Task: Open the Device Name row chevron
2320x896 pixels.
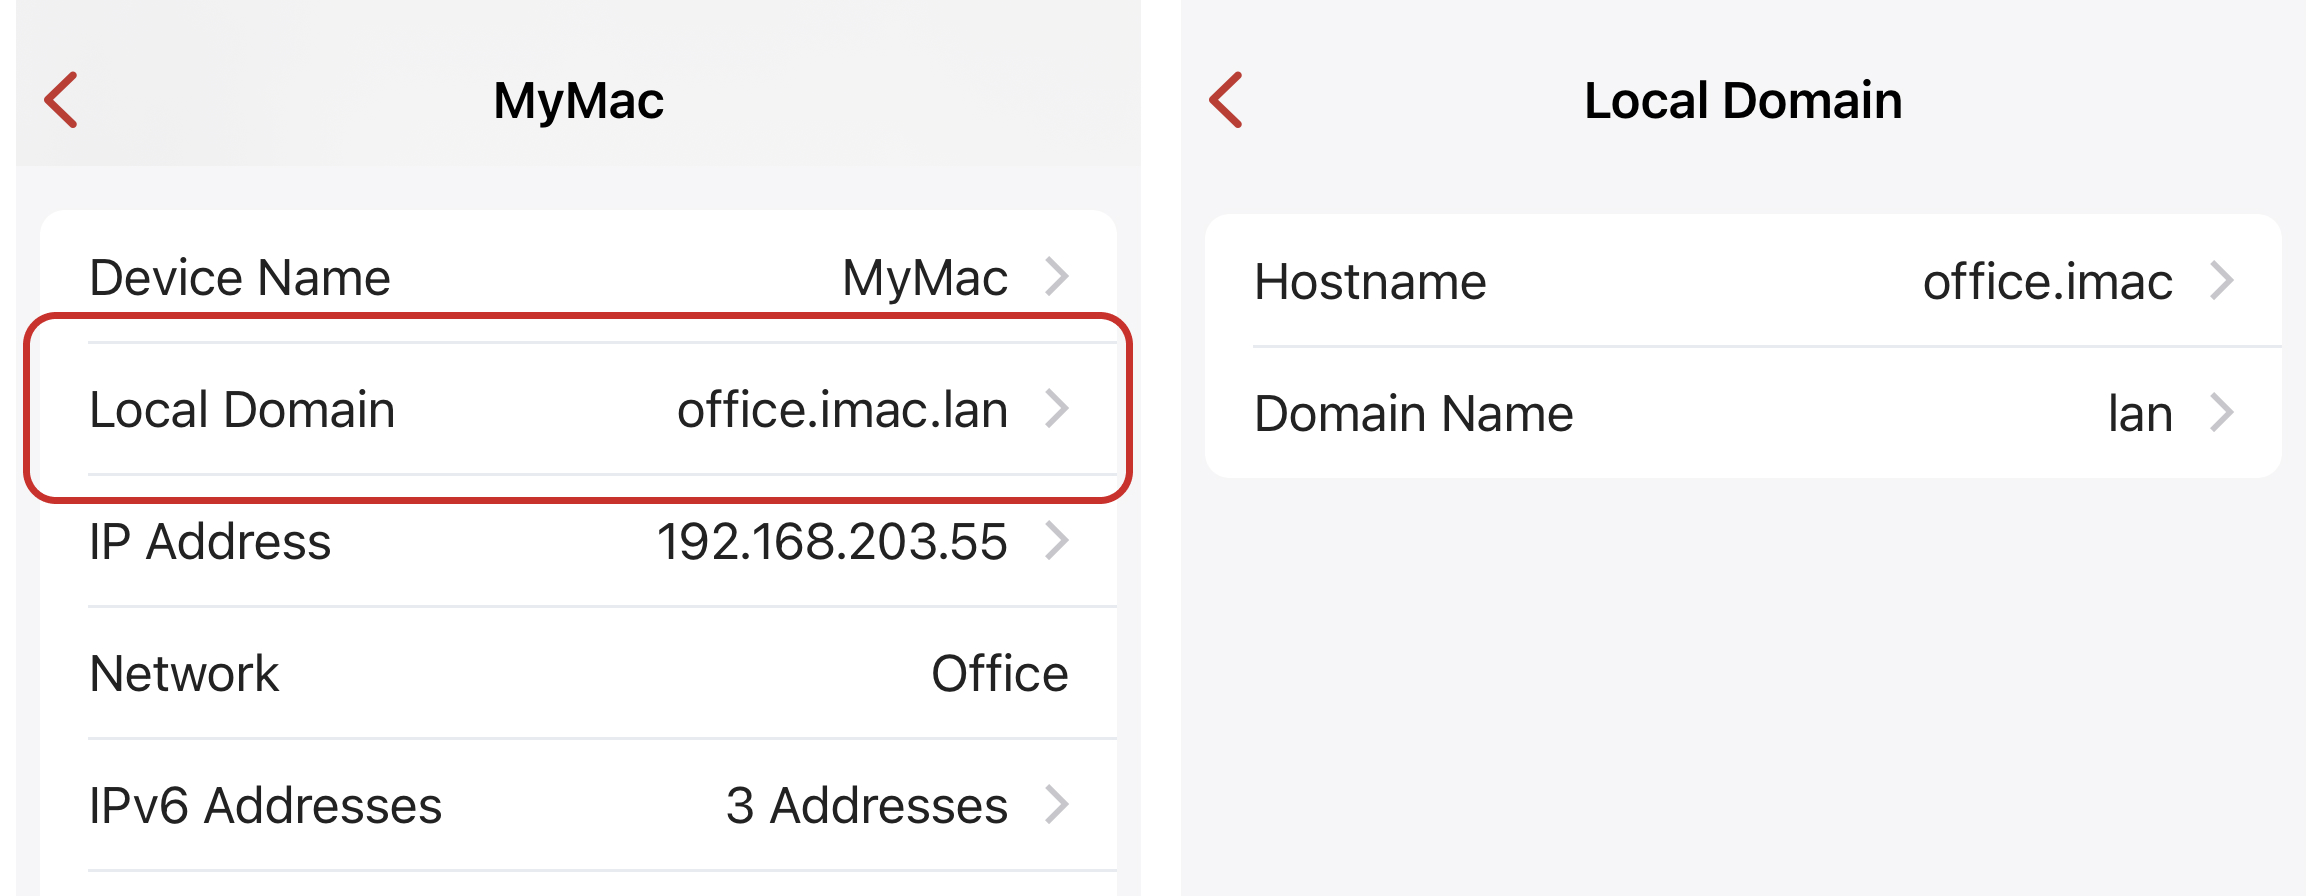Action: click(1057, 277)
